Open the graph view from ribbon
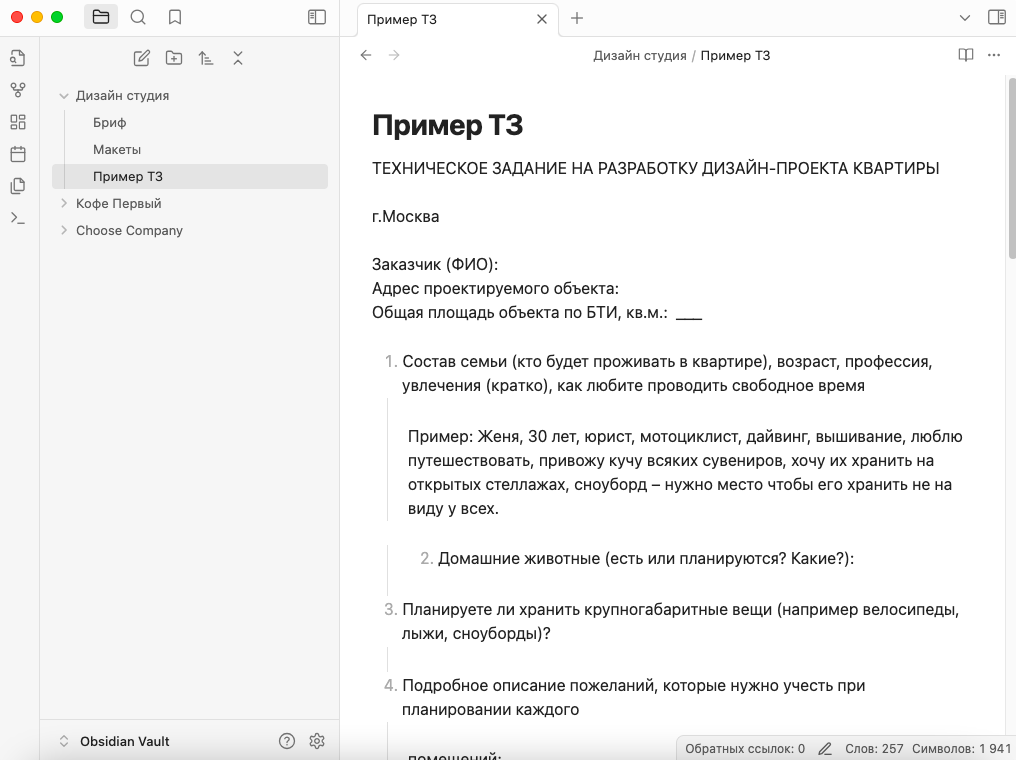1016x760 pixels. pos(17,90)
